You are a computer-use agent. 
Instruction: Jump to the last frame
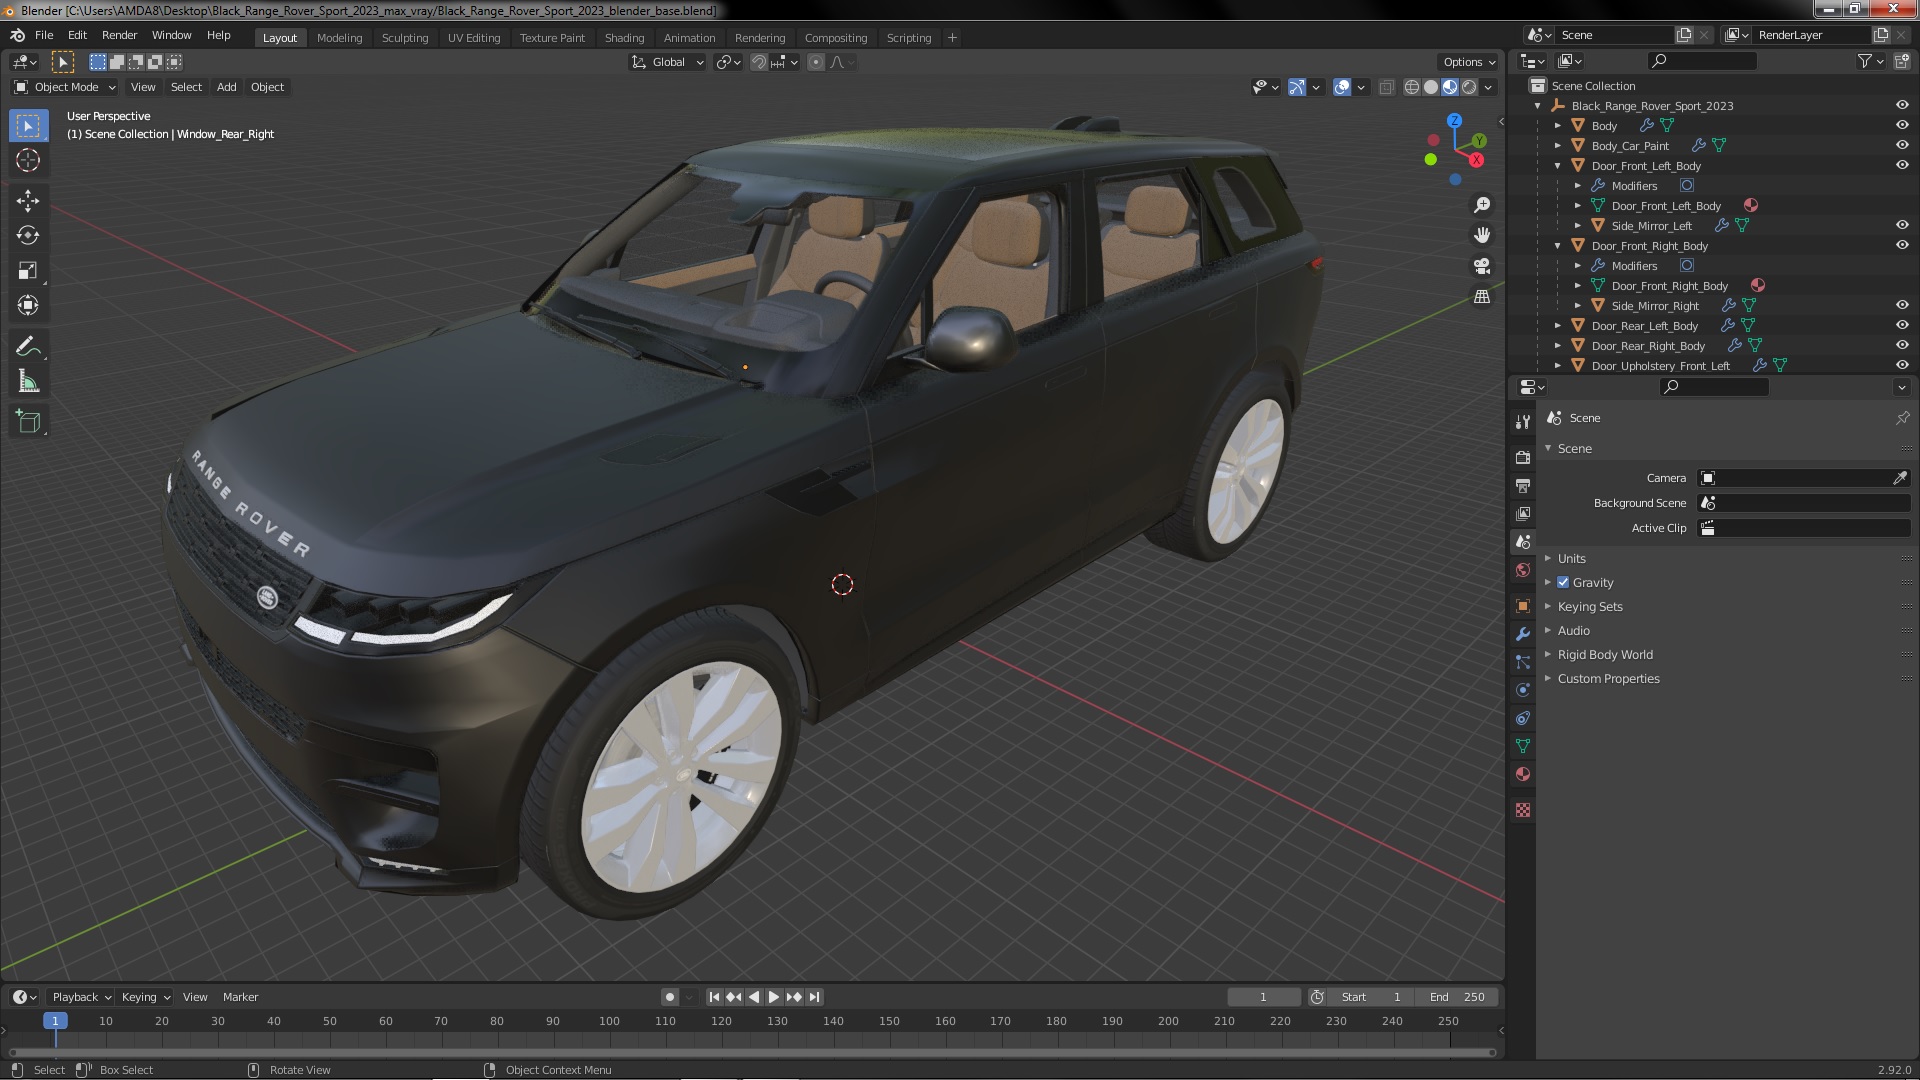[814, 996]
